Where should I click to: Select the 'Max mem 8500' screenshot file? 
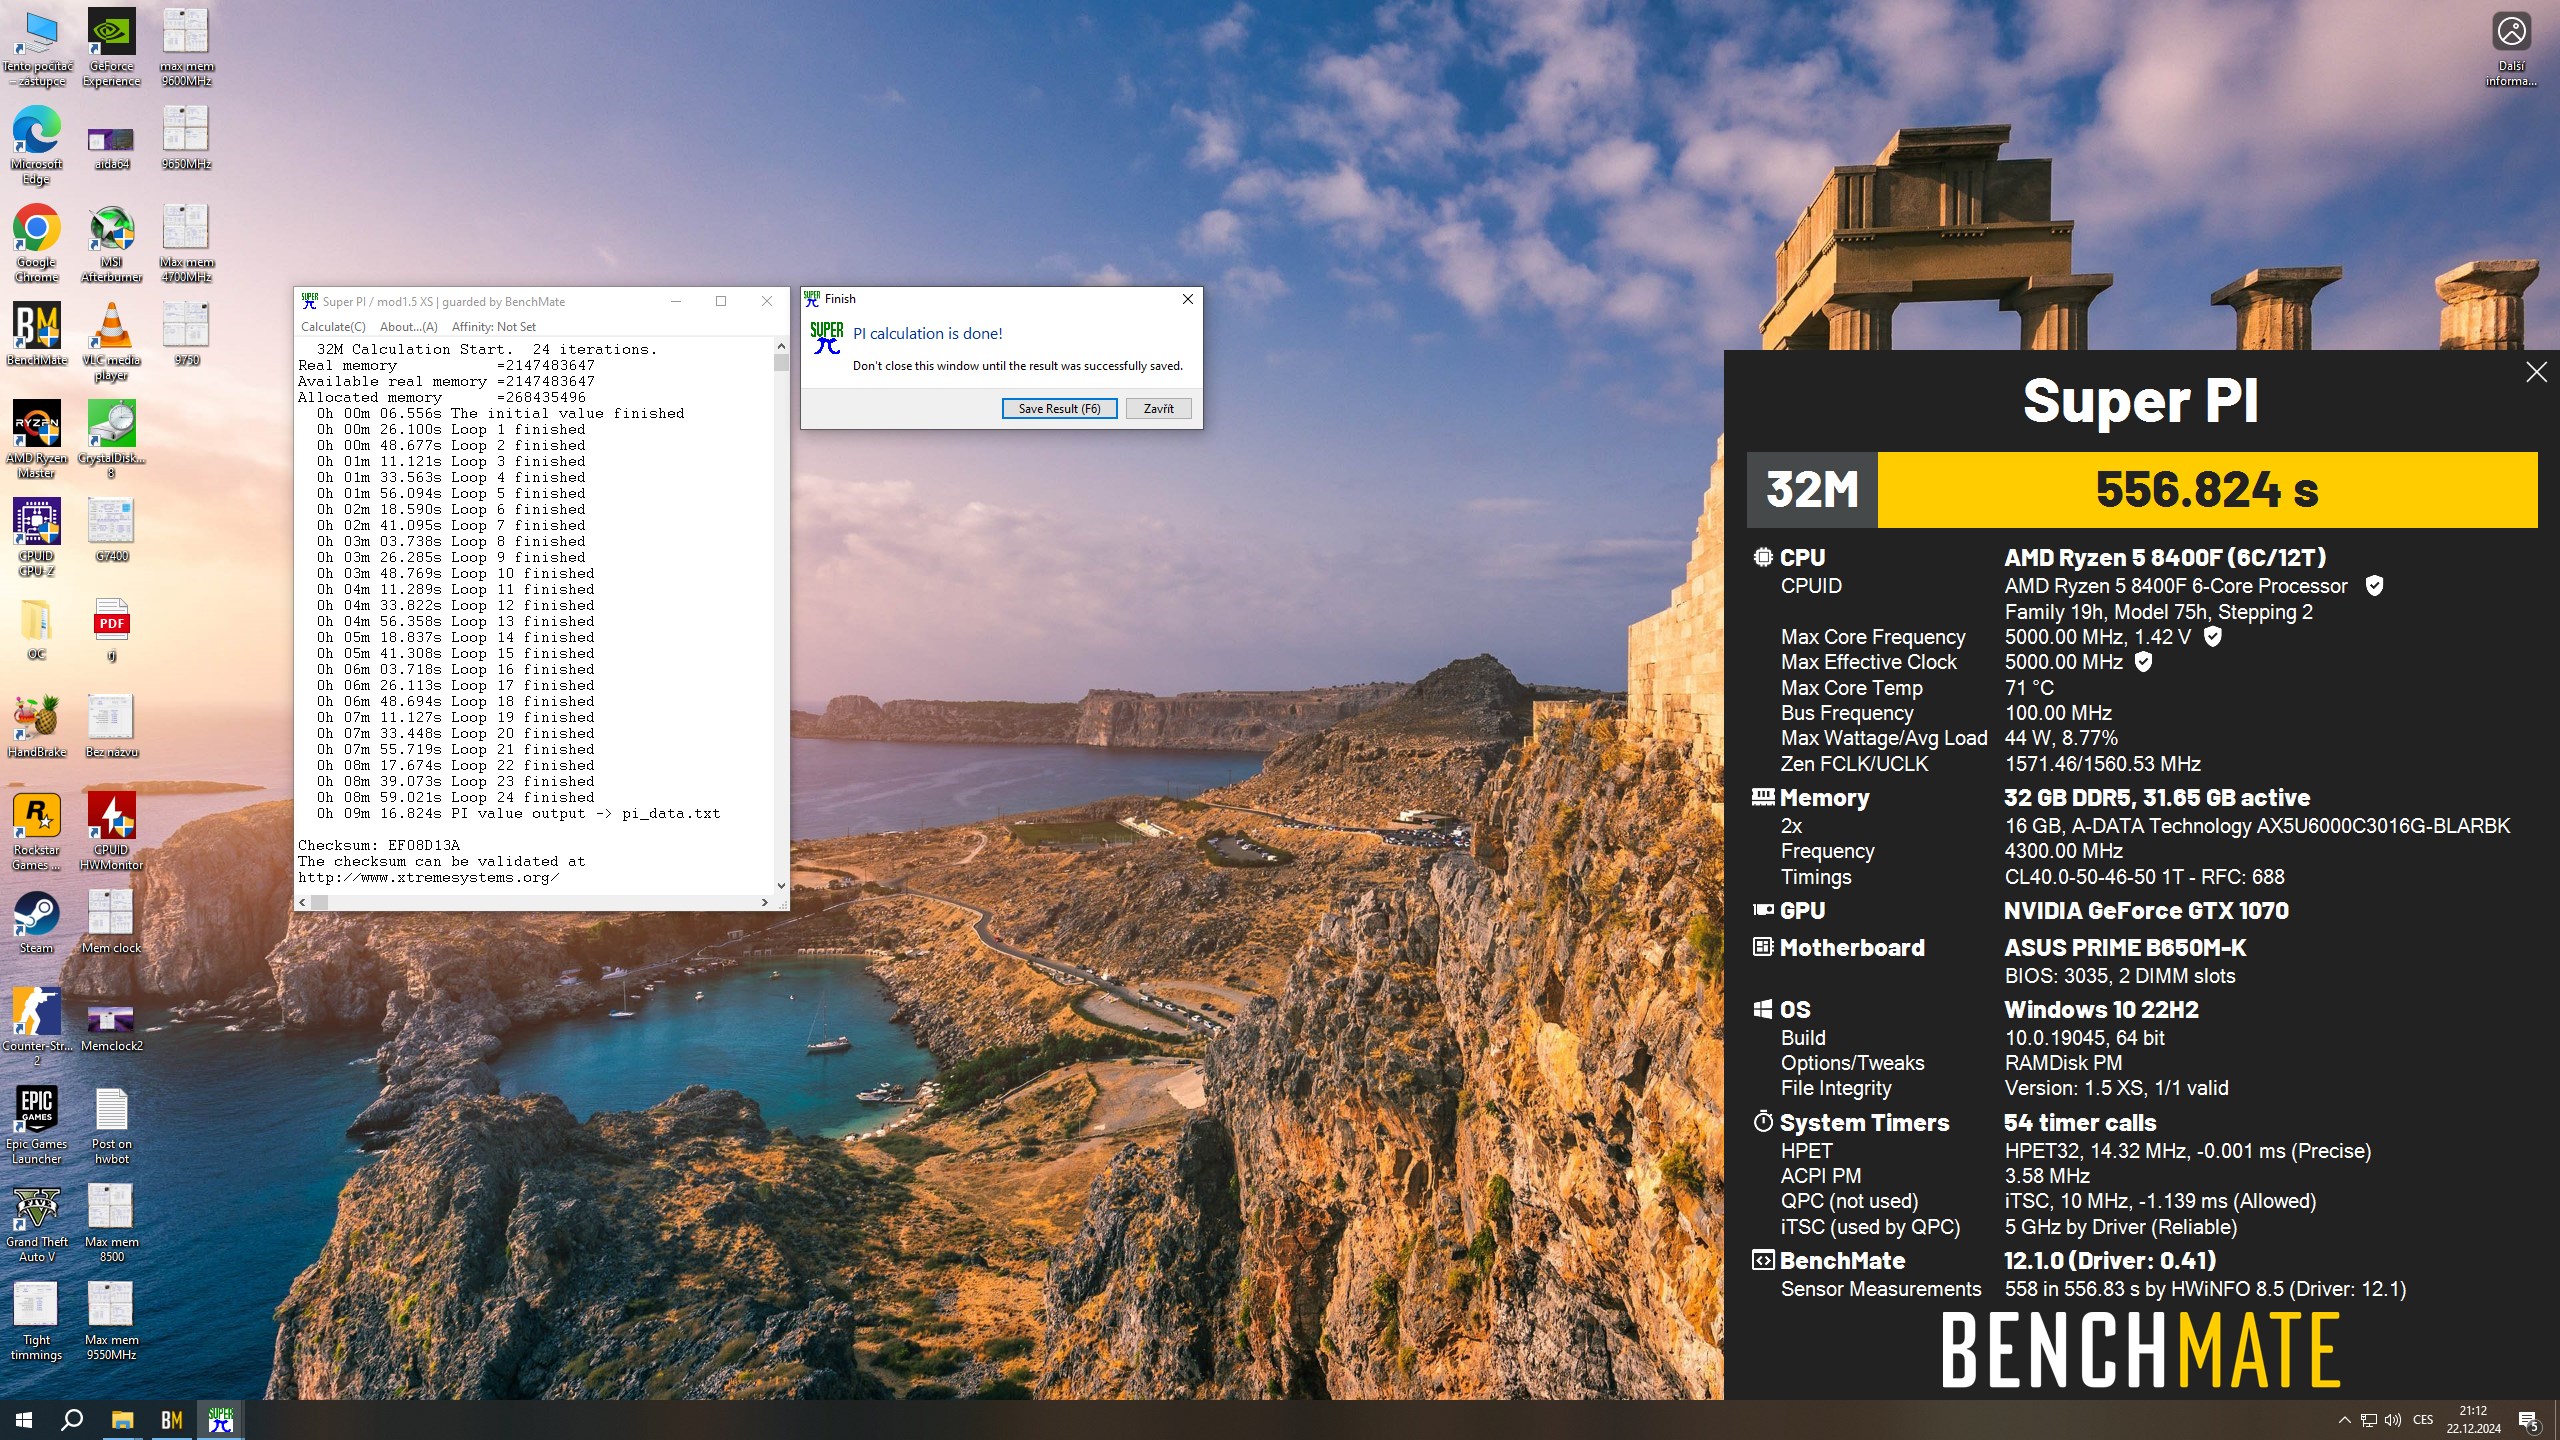coord(111,1223)
